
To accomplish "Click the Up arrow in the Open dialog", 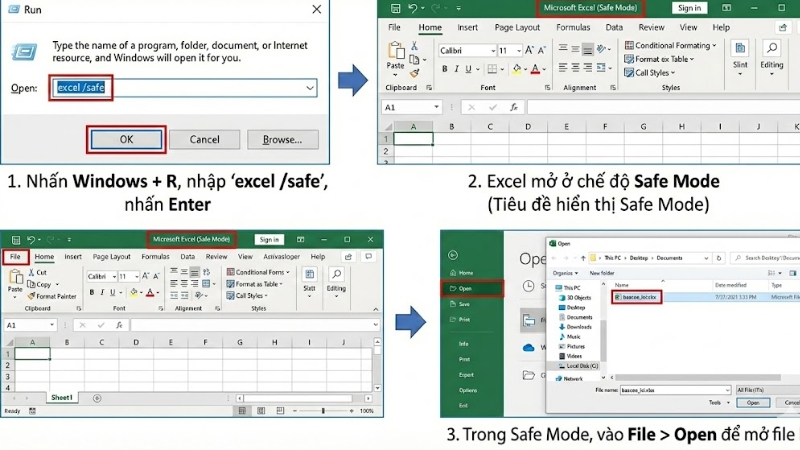I will click(583, 258).
